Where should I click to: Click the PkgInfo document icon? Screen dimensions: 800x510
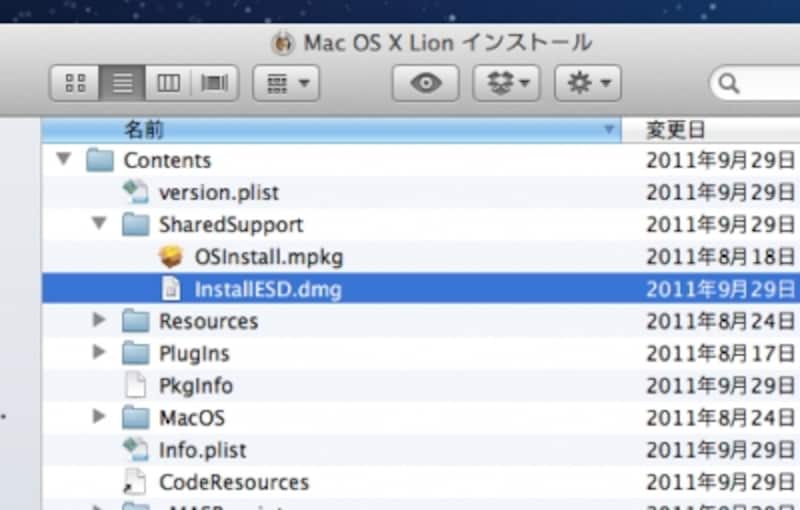pyautogui.click(x=136, y=385)
